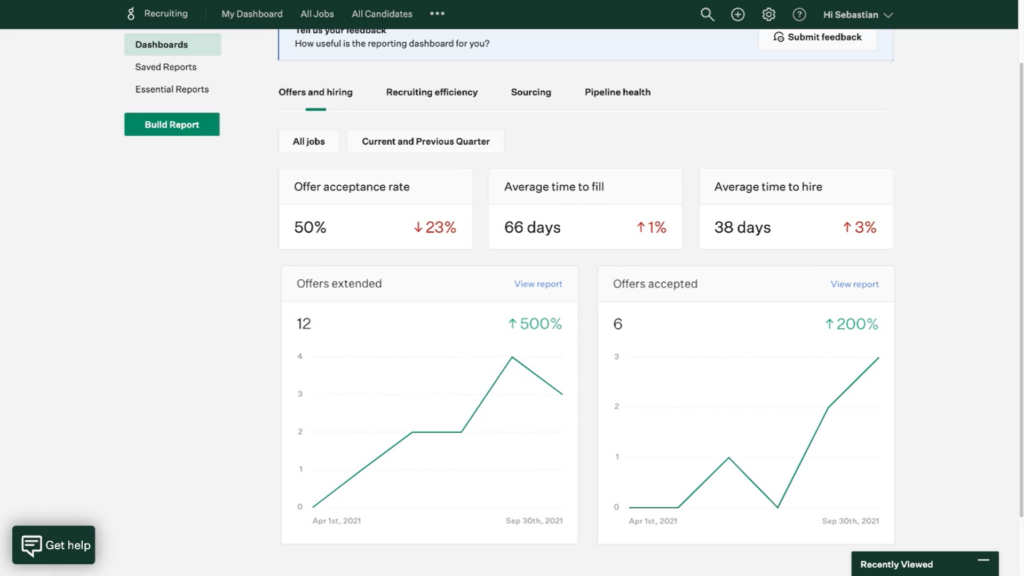This screenshot has width=1024, height=576.
Task: Click the add plus circle icon
Action: point(738,14)
